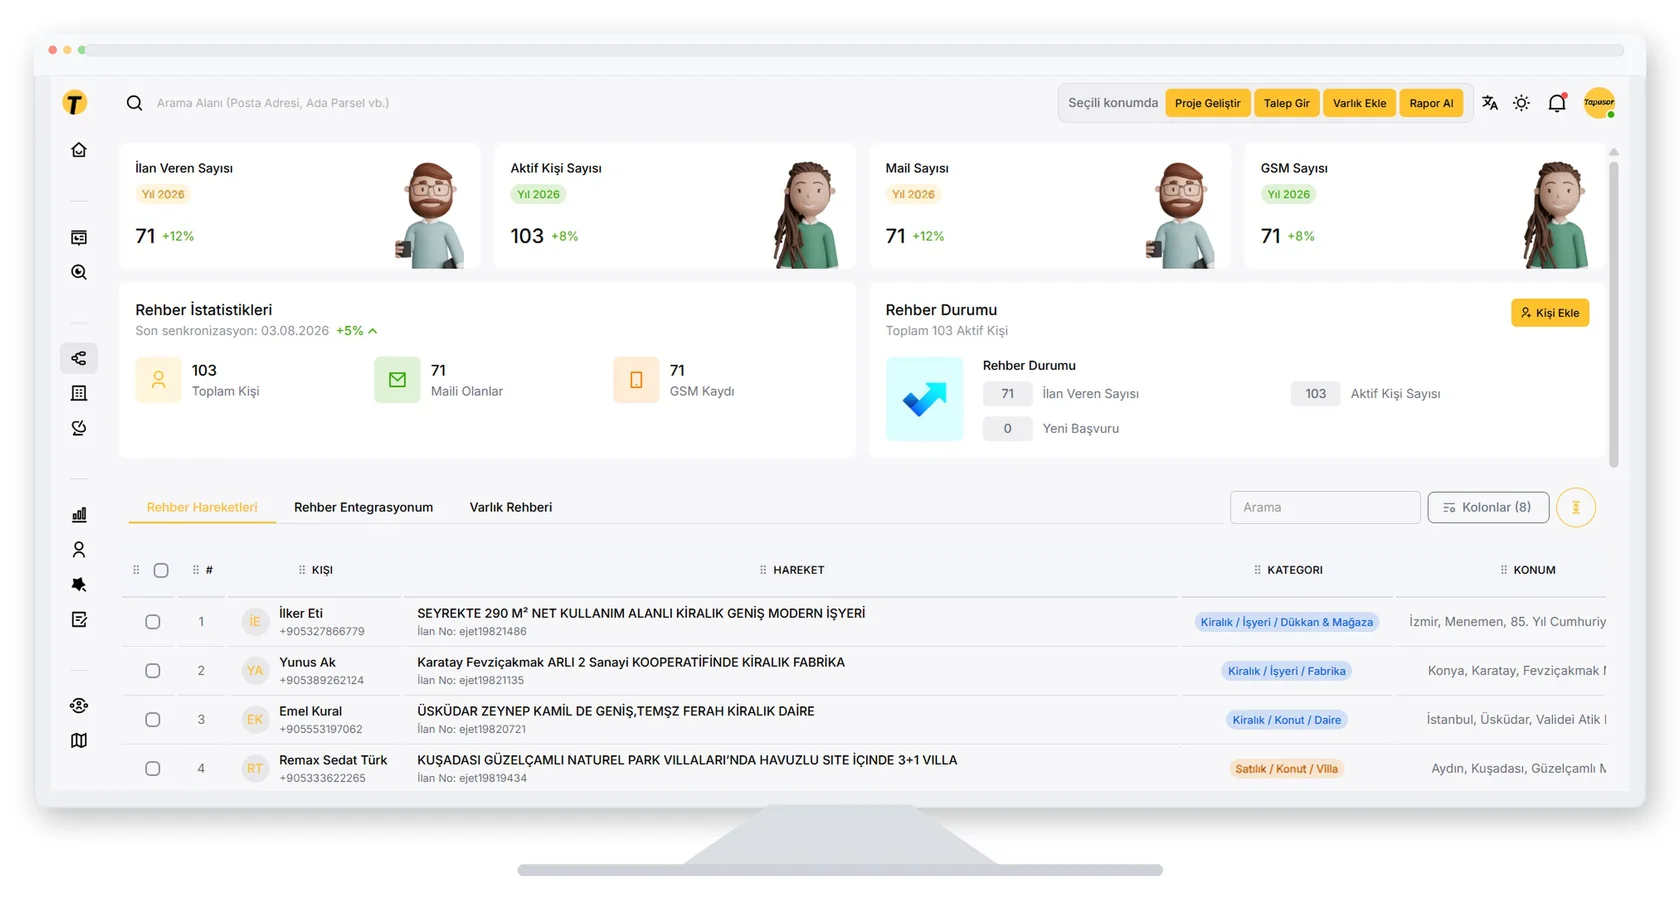
Task: Open the person profile sidebar icon
Action: [79, 550]
